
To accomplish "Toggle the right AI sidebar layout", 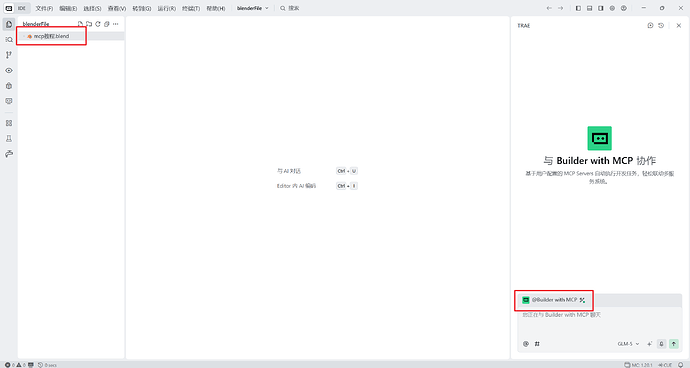I will tap(601, 8).
